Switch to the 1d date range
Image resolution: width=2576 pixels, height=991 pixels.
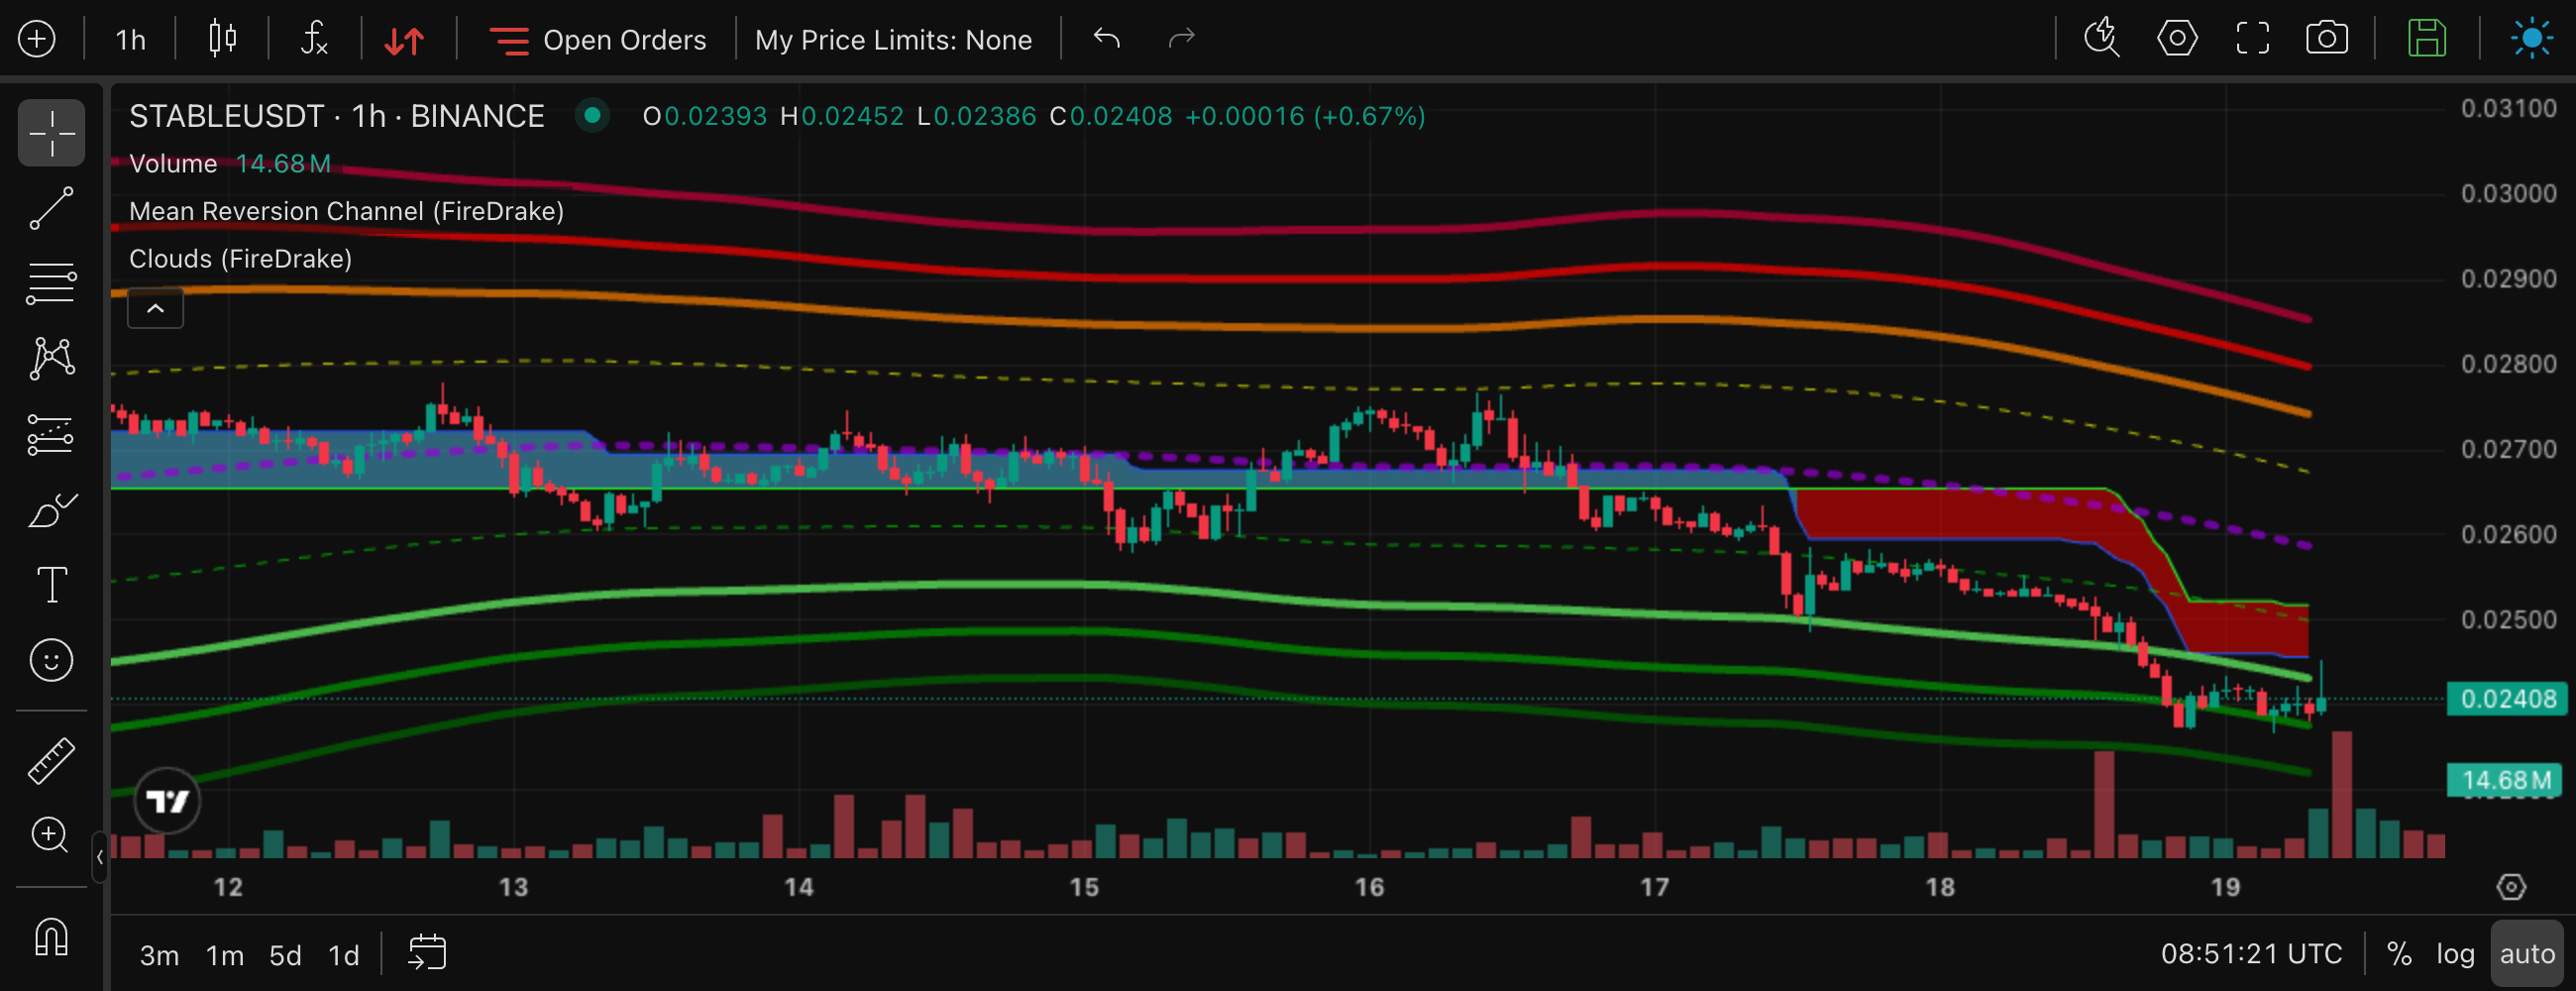(344, 956)
